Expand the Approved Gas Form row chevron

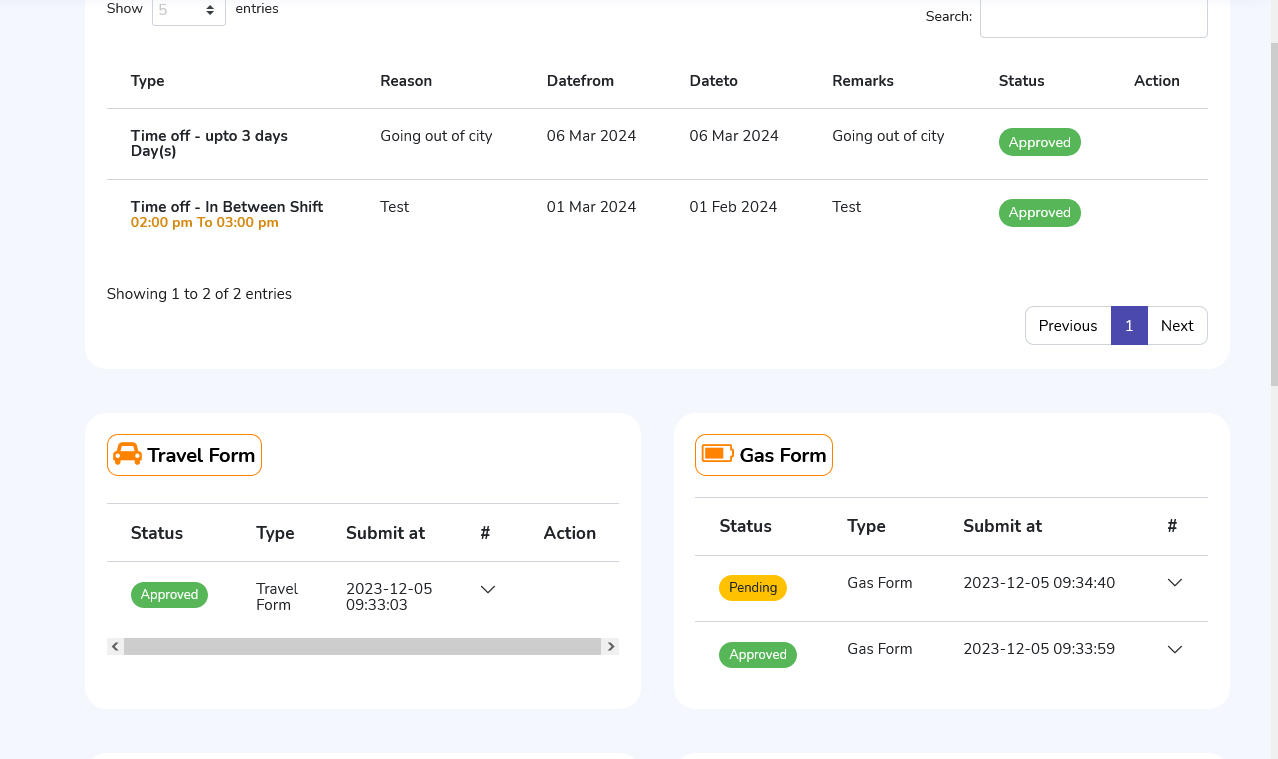pos(1175,650)
